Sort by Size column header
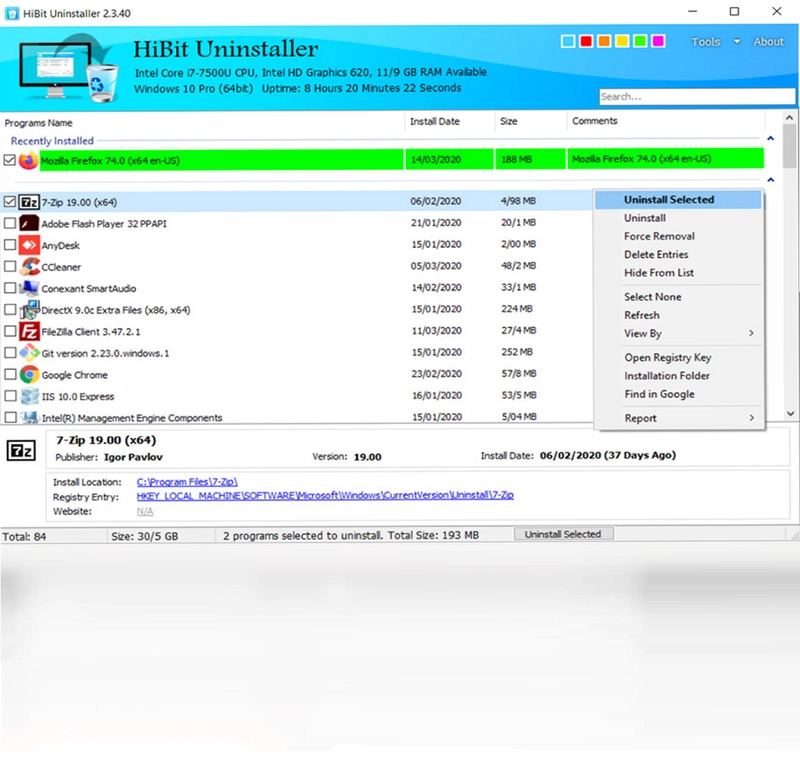 tap(509, 121)
